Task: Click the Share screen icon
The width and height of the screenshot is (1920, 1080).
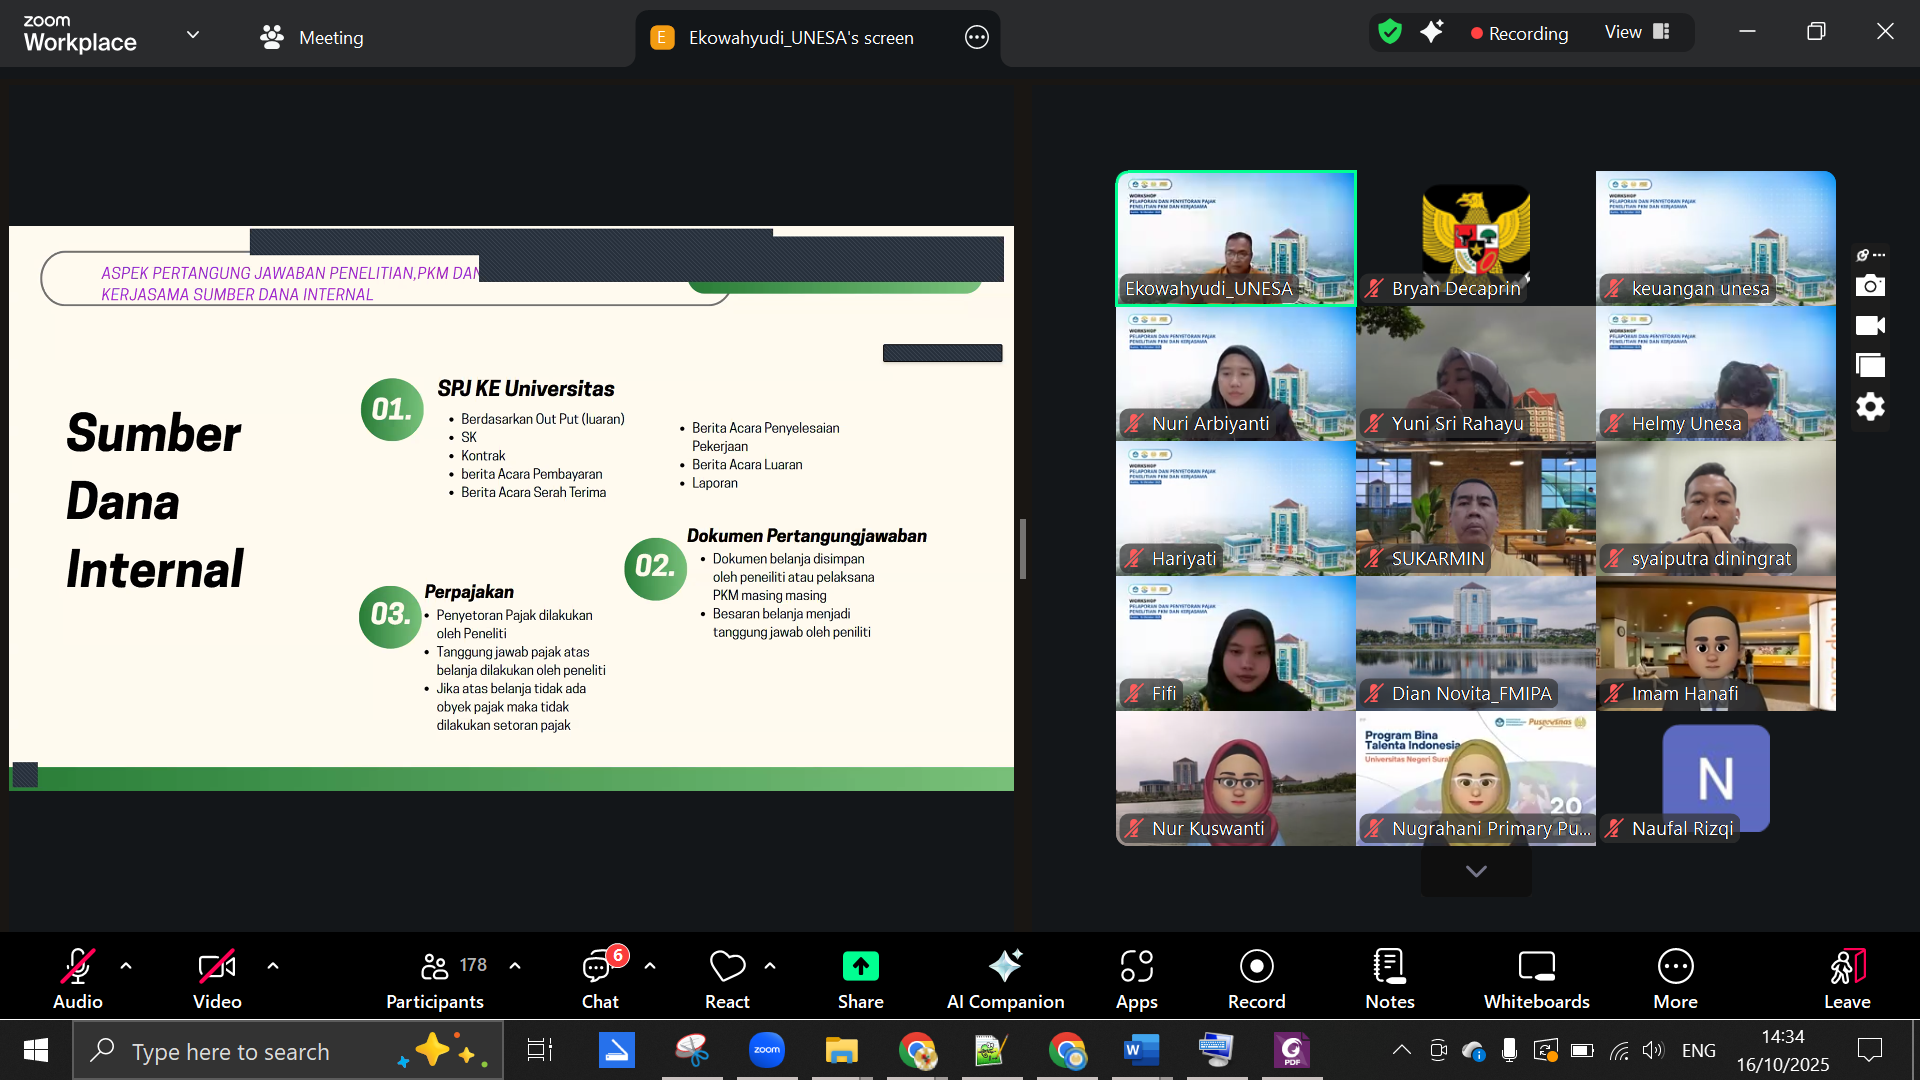Action: [x=860, y=967]
